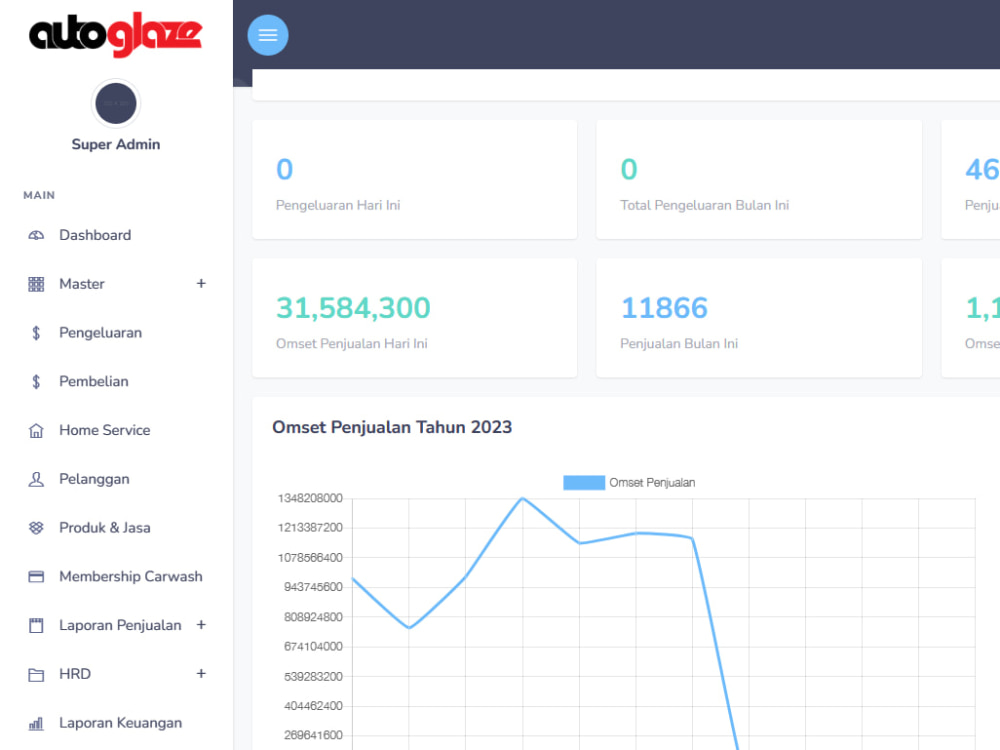Viewport: 1000px width, 750px height.
Task: Select the Super Admin name label
Action: click(115, 144)
